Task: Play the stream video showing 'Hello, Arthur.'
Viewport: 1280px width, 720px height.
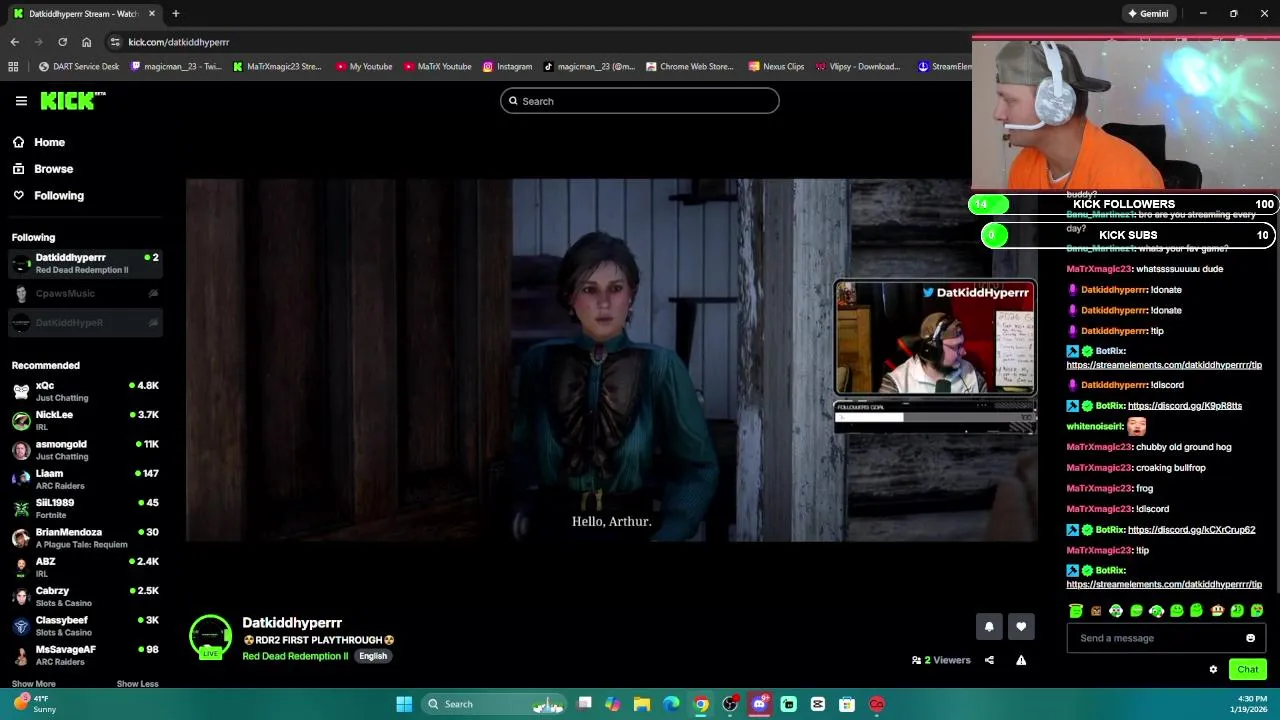Action: [x=611, y=360]
